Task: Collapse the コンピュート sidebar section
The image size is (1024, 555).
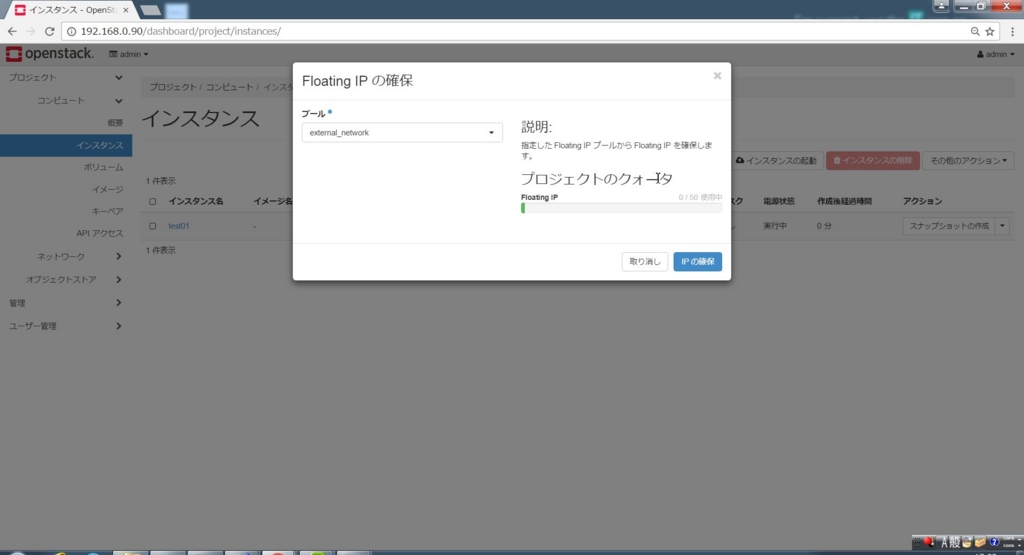Action: pos(65,101)
